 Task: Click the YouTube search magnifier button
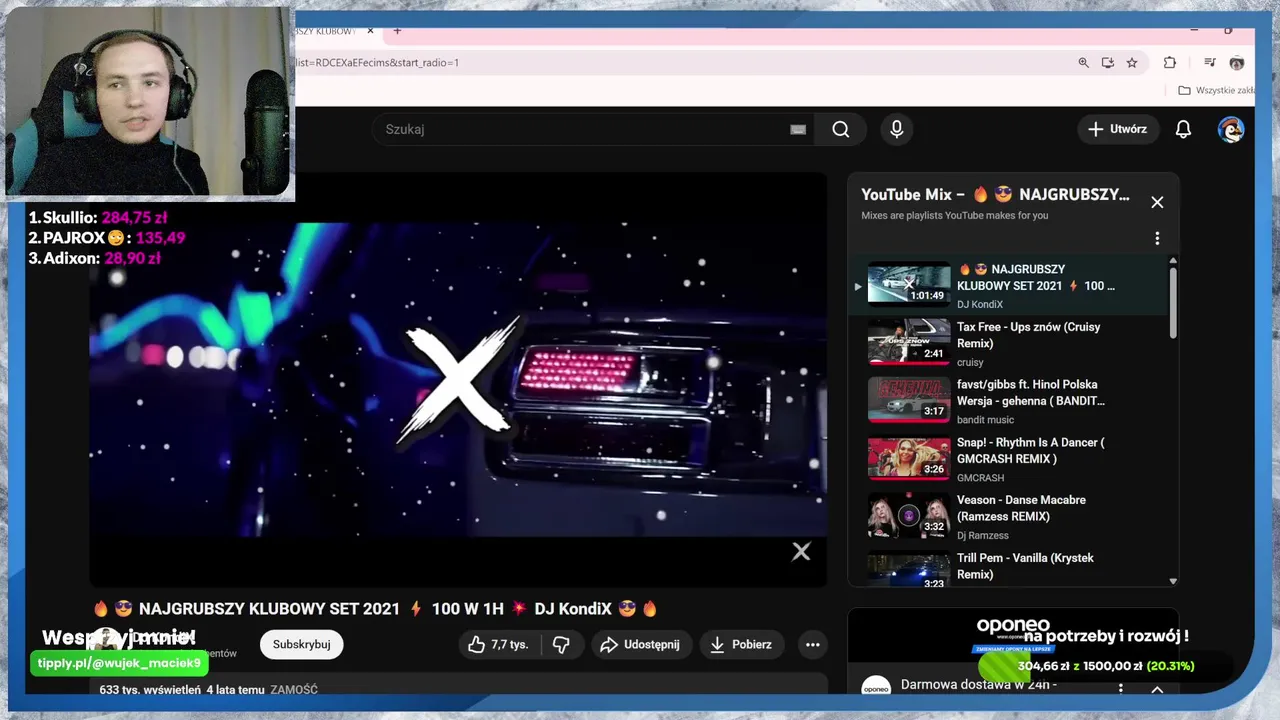click(x=841, y=129)
